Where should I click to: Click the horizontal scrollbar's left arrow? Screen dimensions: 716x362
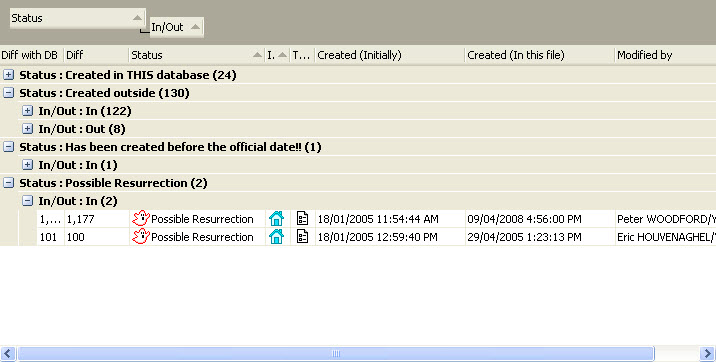(x=8, y=353)
